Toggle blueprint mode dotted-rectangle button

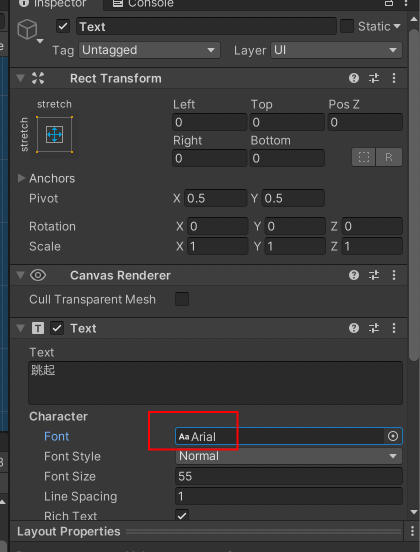click(363, 157)
